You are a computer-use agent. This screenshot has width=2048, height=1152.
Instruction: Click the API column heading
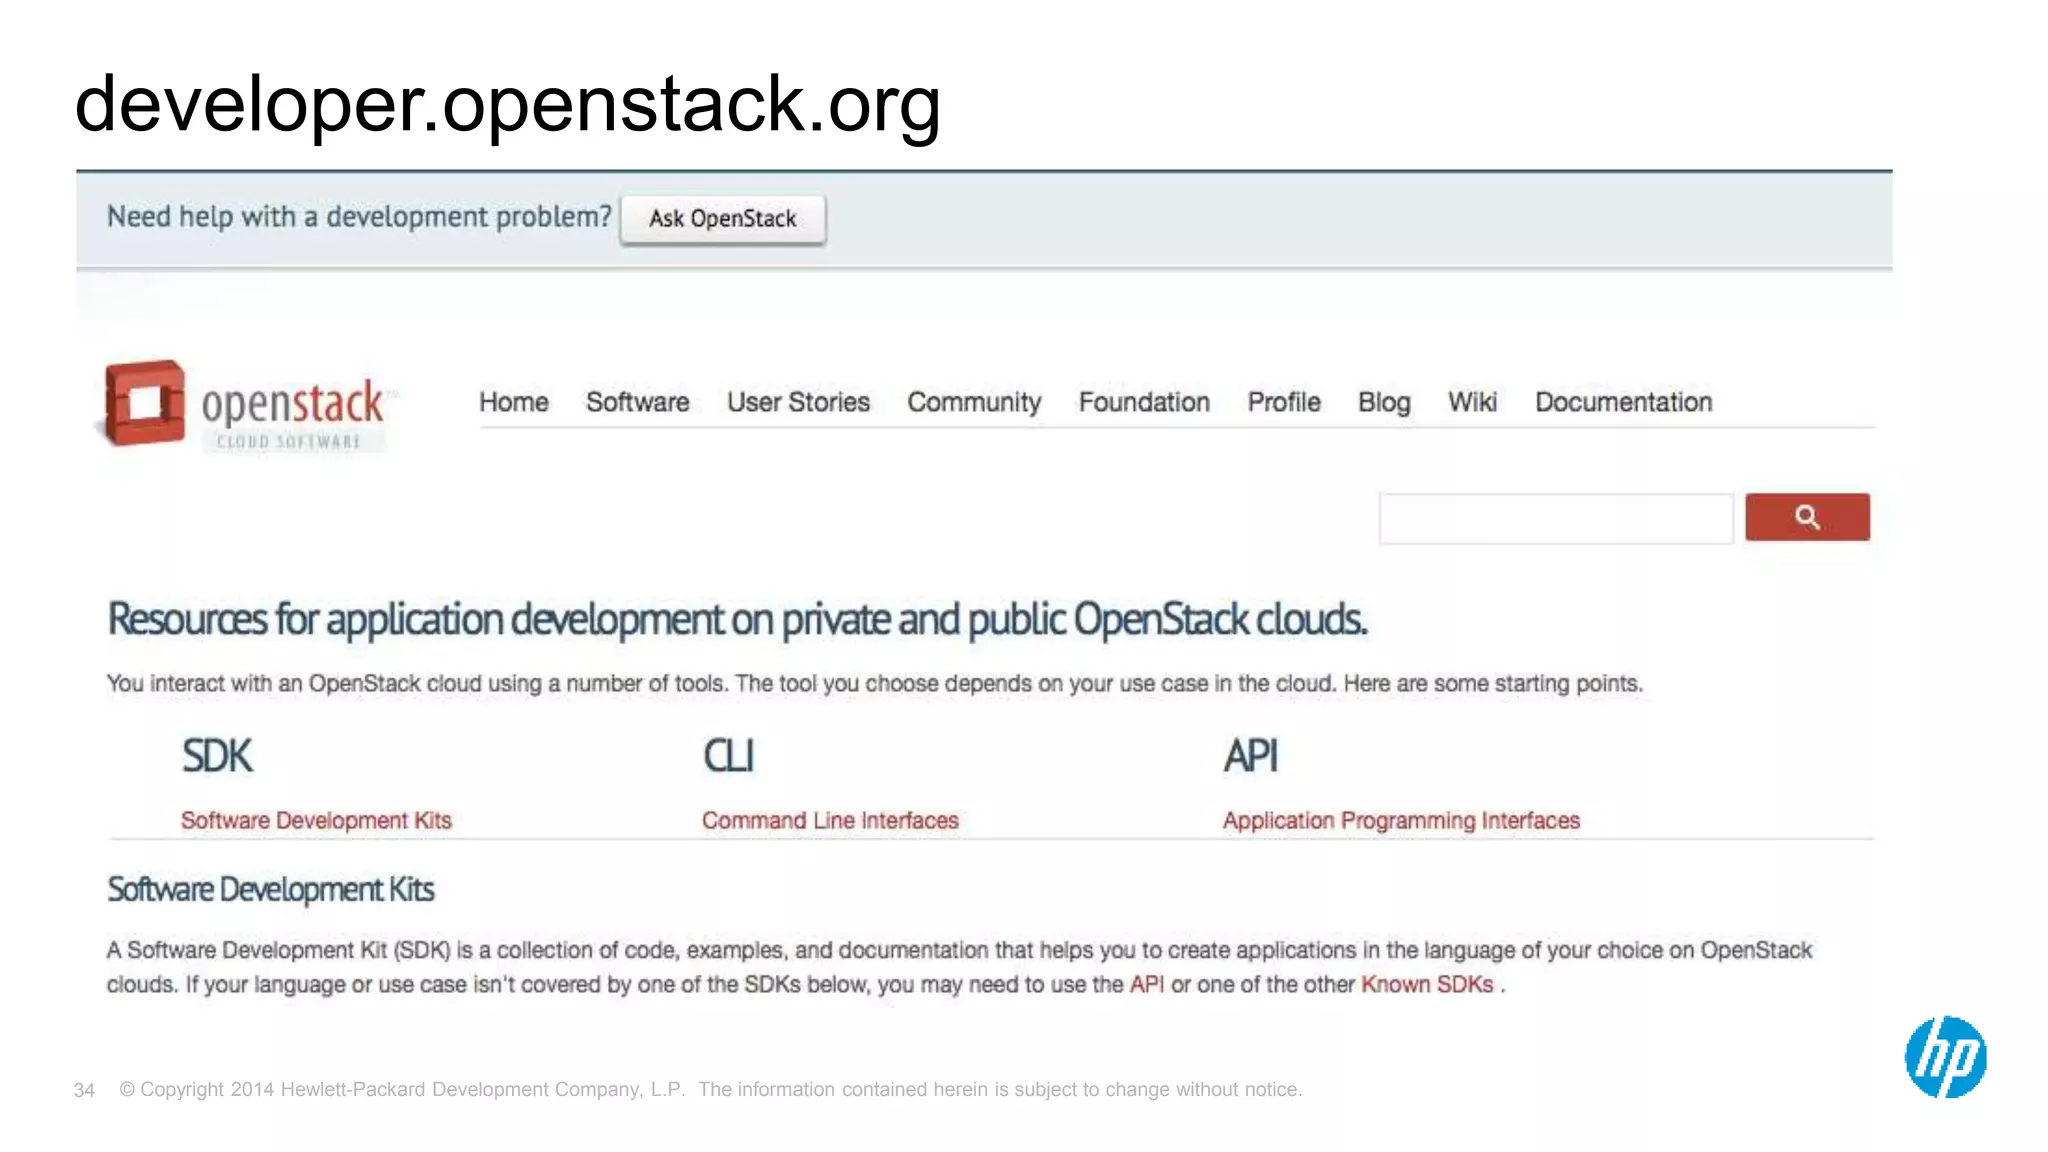(x=1250, y=756)
